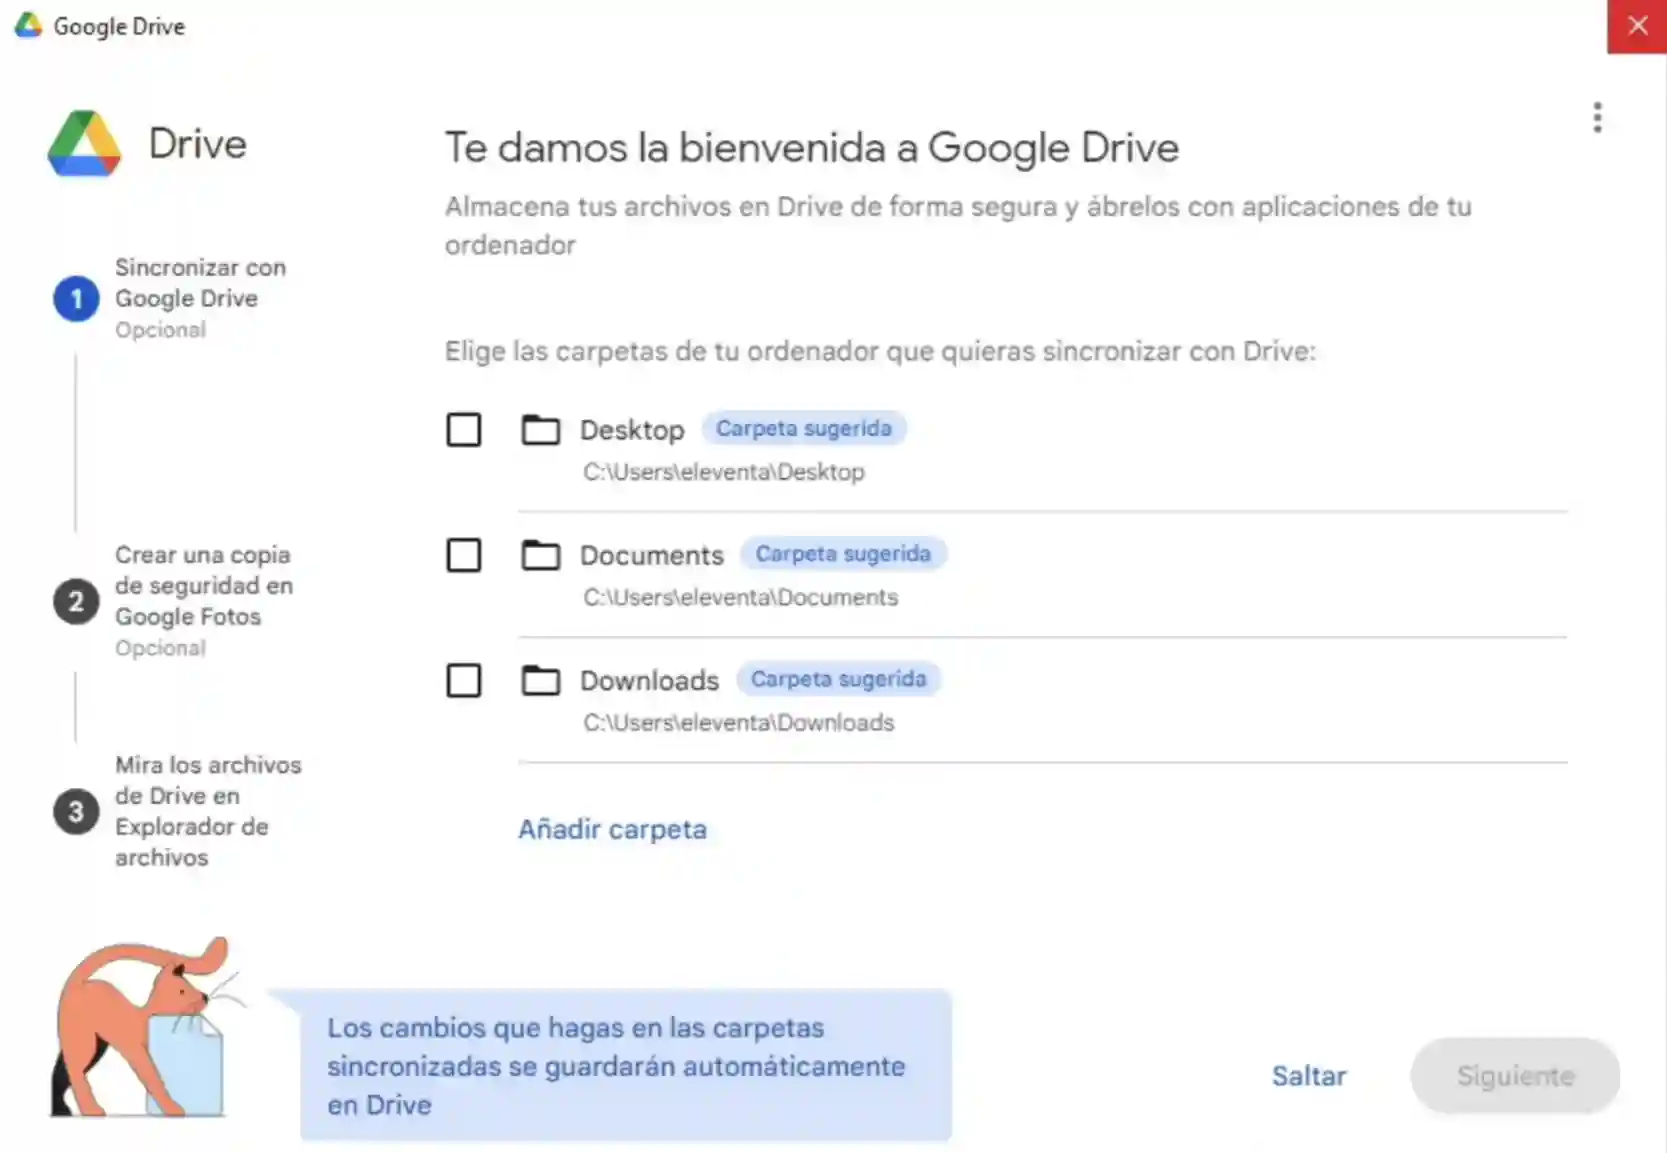Click the Opcional label under step 2
The image size is (1667, 1153).
[160, 648]
